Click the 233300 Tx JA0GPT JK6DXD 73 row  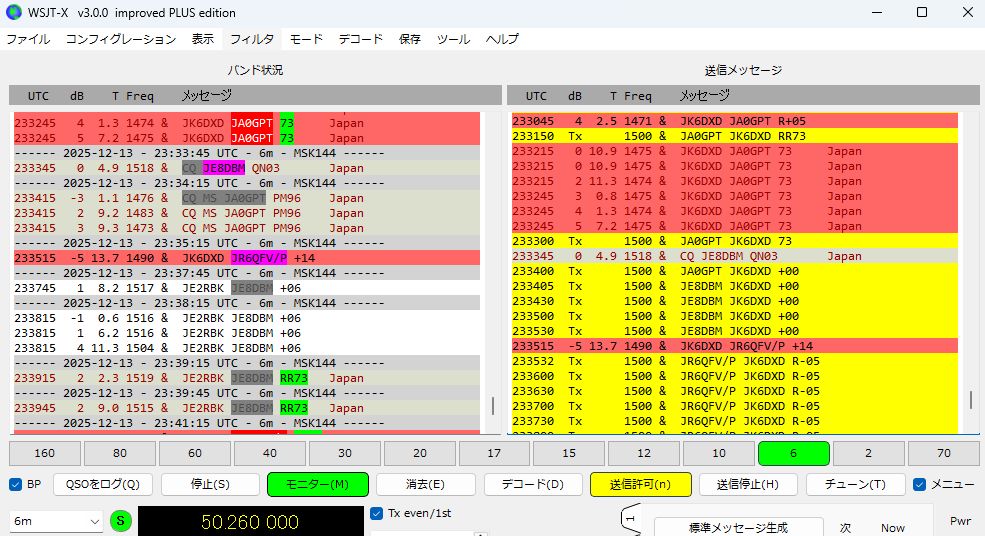coord(735,241)
